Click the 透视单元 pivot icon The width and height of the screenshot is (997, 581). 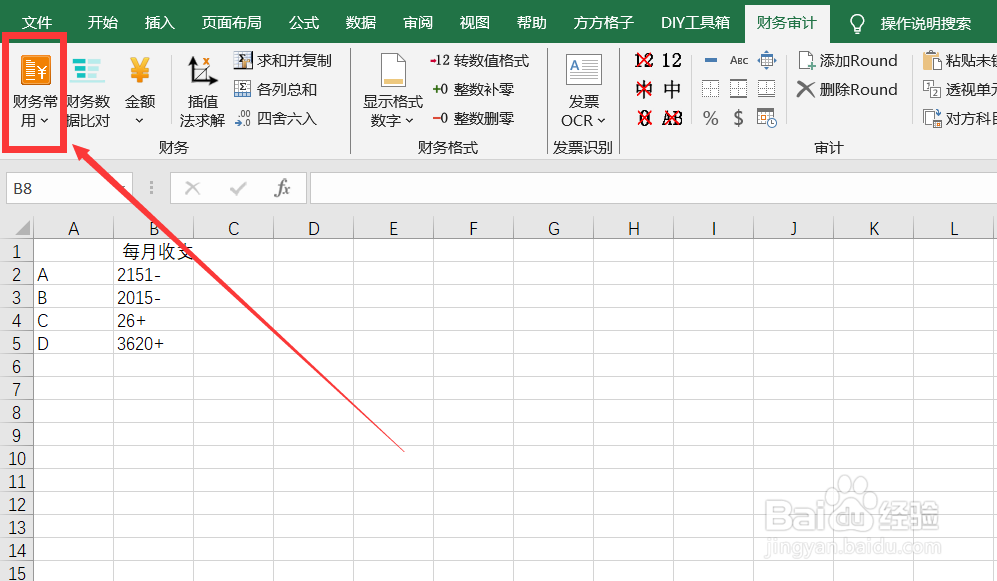point(932,89)
